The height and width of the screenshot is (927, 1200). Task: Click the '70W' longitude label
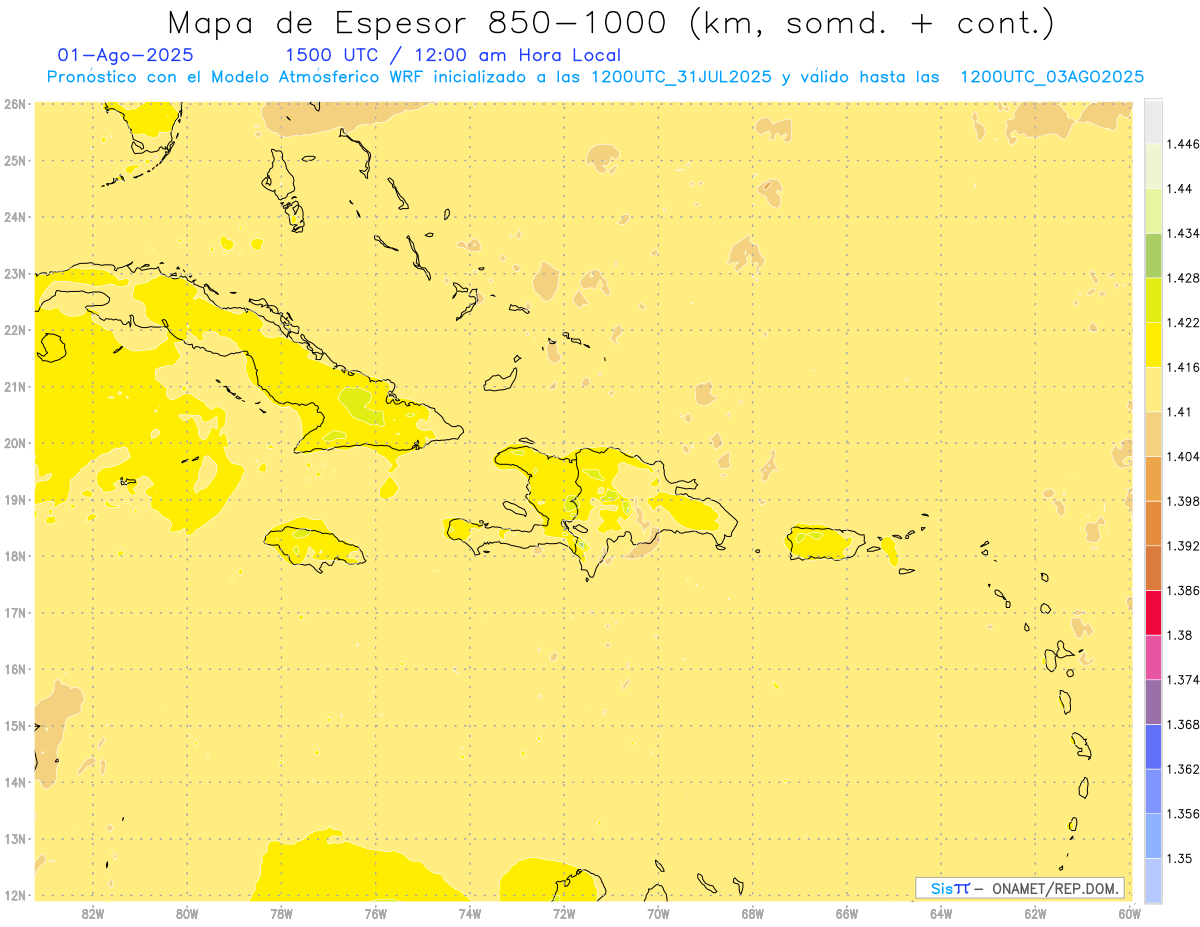click(x=658, y=914)
